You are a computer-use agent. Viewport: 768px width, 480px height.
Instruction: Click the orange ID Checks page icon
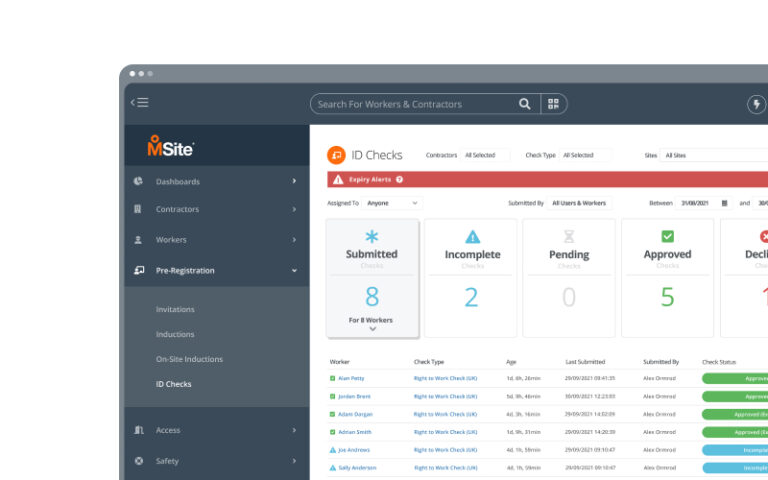(x=337, y=155)
